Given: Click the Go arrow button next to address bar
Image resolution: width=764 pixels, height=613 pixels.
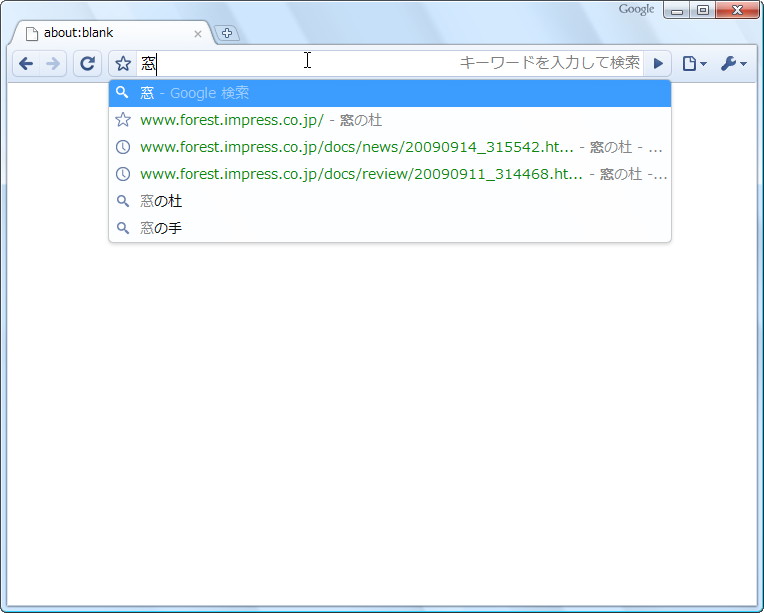Looking at the screenshot, I should (x=658, y=63).
